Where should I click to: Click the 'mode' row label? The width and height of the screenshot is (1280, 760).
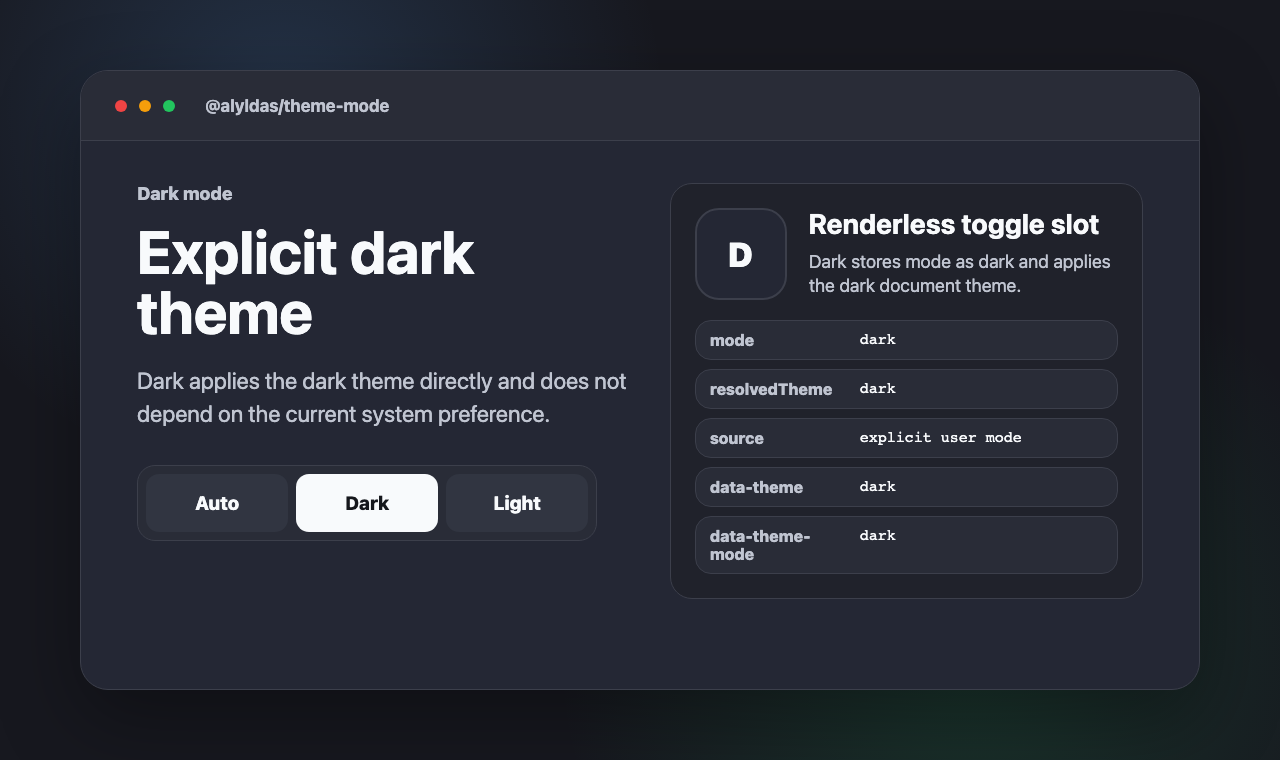(732, 340)
